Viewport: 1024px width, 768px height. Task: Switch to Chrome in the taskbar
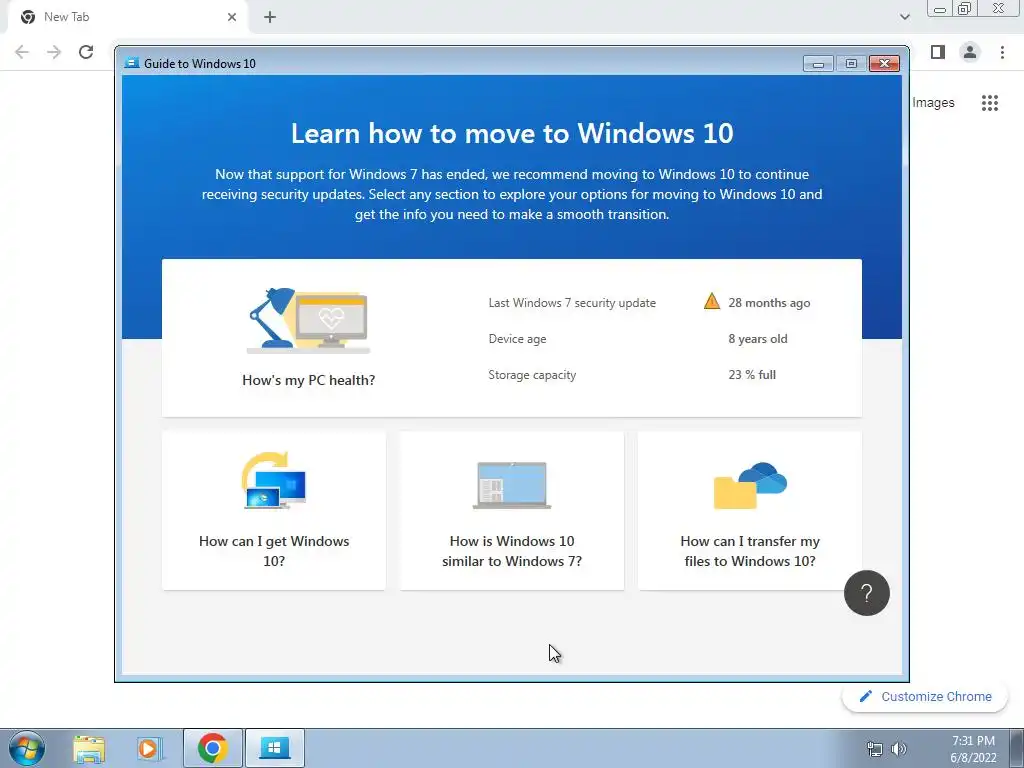[213, 748]
